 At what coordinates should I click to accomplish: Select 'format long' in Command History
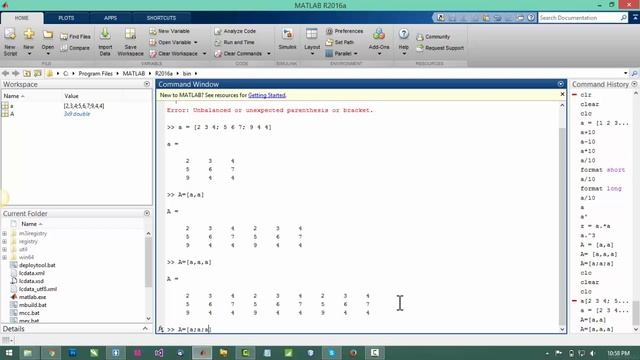tap(601, 189)
